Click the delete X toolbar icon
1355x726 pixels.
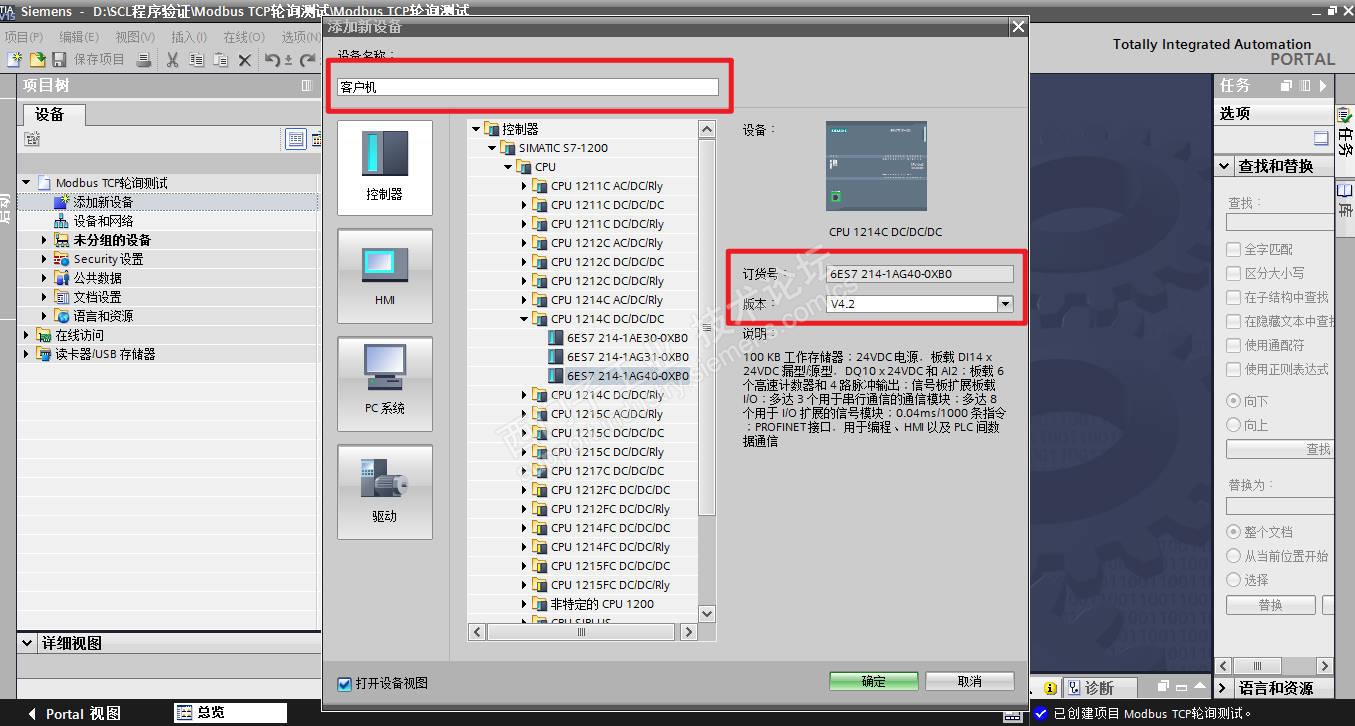[x=245, y=60]
